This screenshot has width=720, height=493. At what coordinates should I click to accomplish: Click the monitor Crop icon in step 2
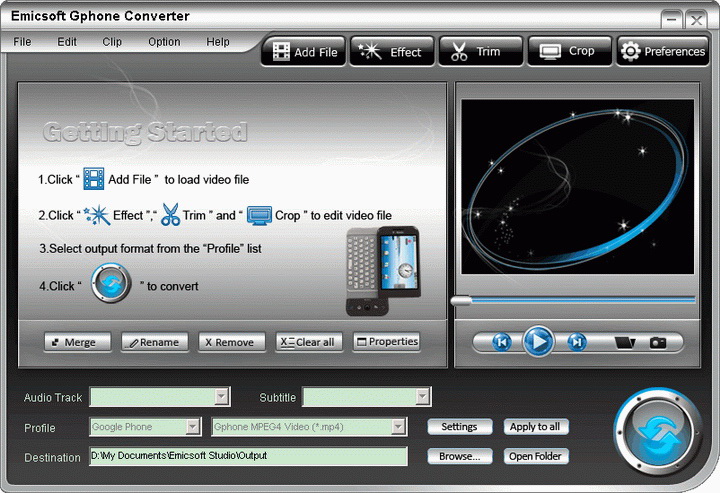(x=259, y=215)
